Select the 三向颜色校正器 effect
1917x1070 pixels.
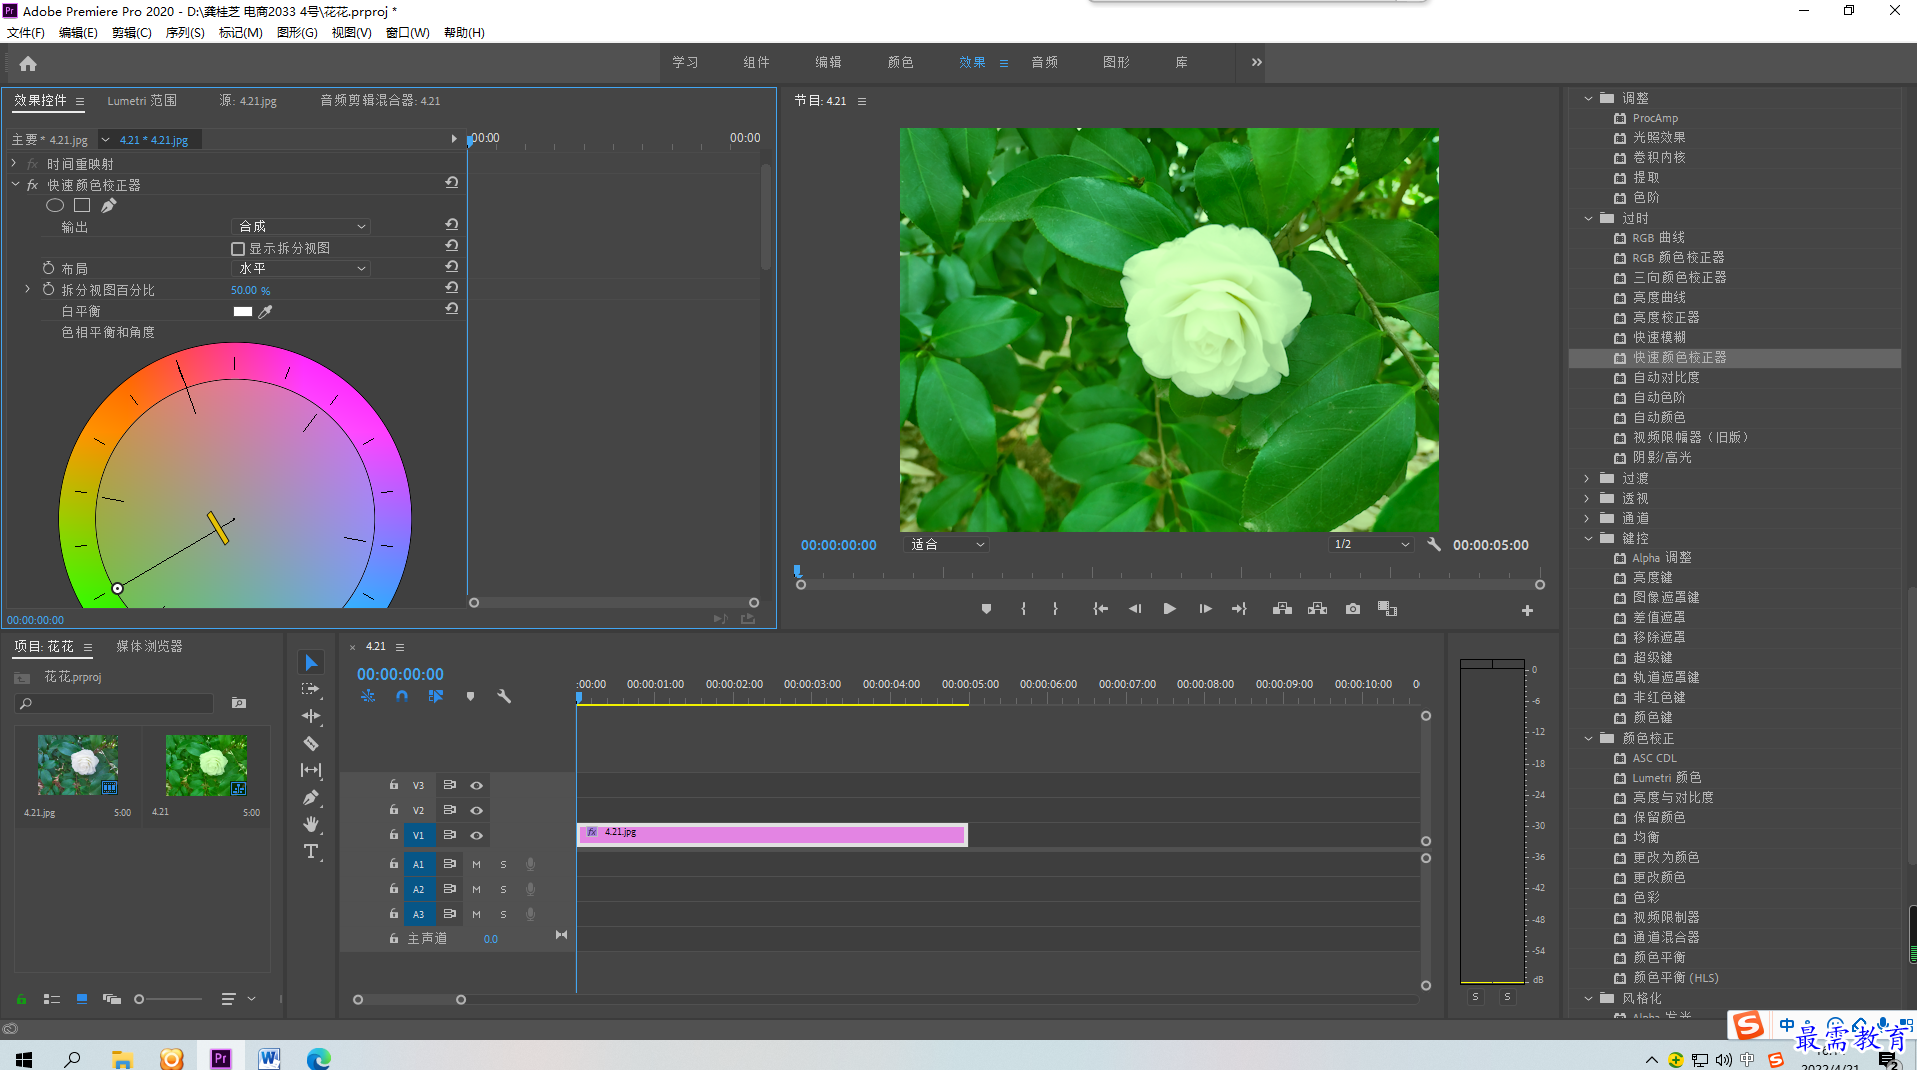pos(1680,278)
